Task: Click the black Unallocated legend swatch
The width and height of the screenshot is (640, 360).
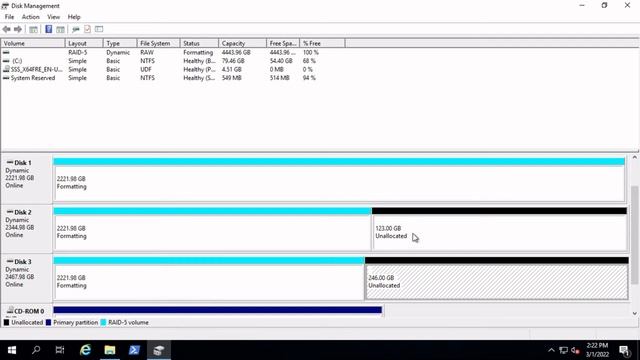Action: 6,322
